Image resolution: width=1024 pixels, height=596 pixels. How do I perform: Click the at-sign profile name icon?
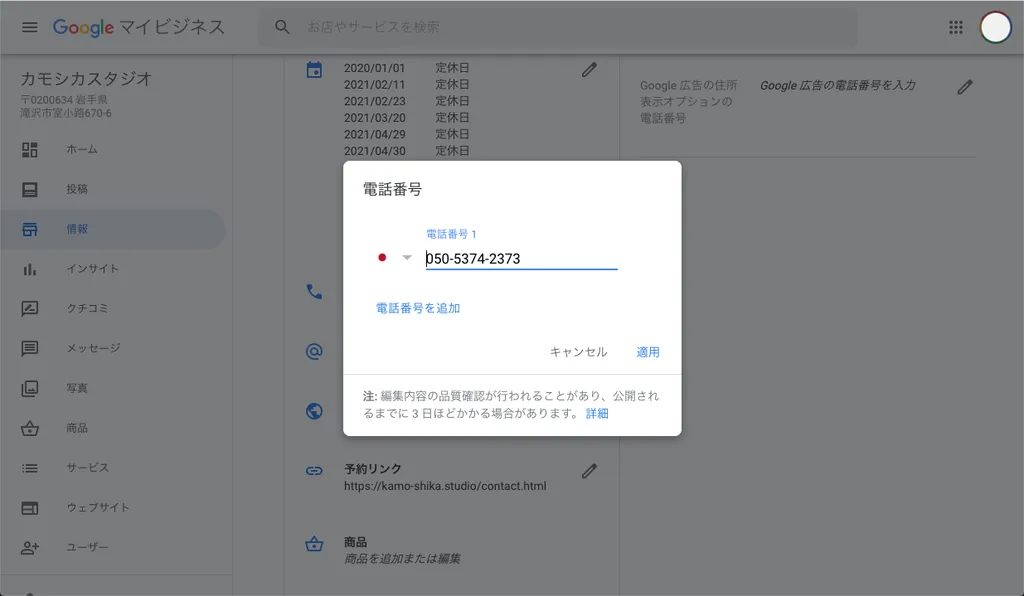tap(314, 351)
